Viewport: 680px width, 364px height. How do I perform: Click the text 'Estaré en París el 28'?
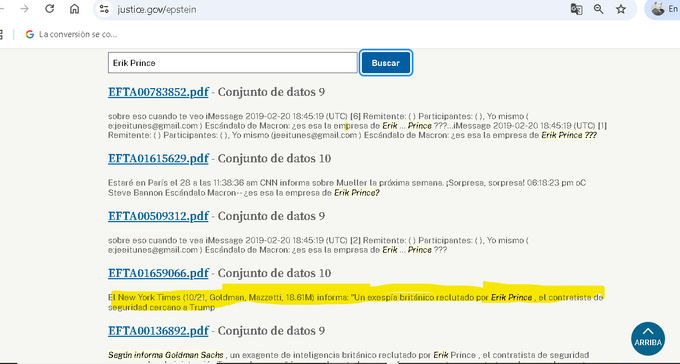click(149, 183)
